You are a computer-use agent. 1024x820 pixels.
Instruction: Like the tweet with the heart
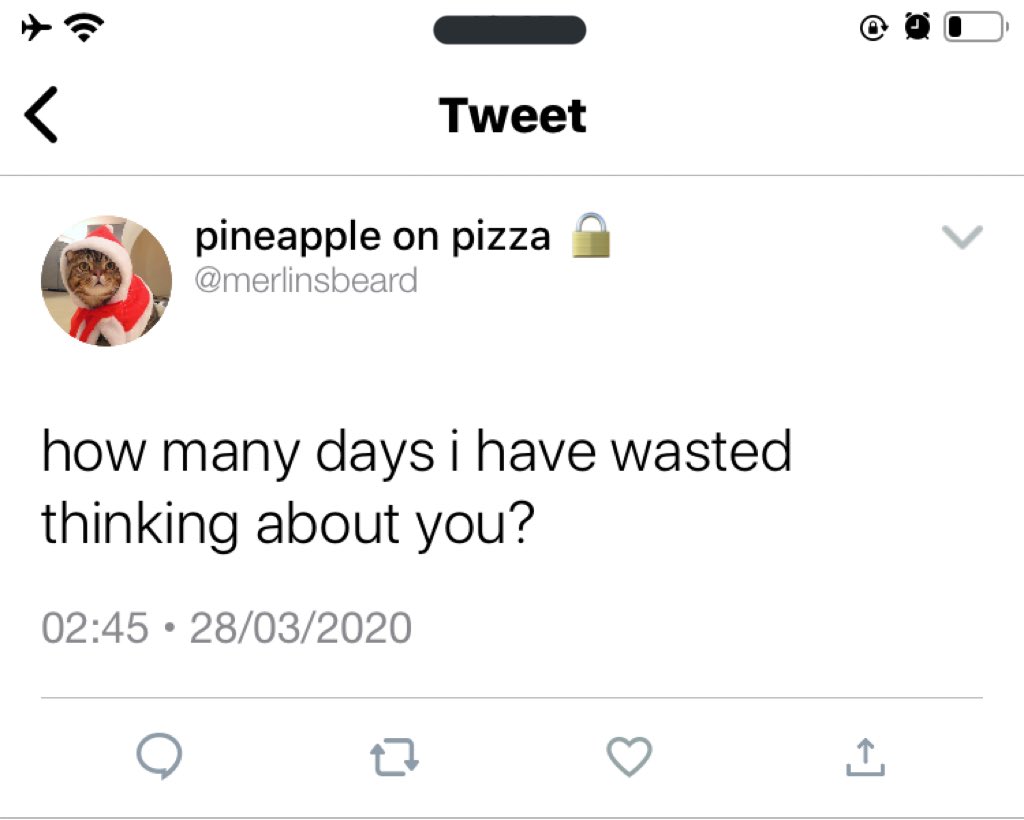(630, 758)
